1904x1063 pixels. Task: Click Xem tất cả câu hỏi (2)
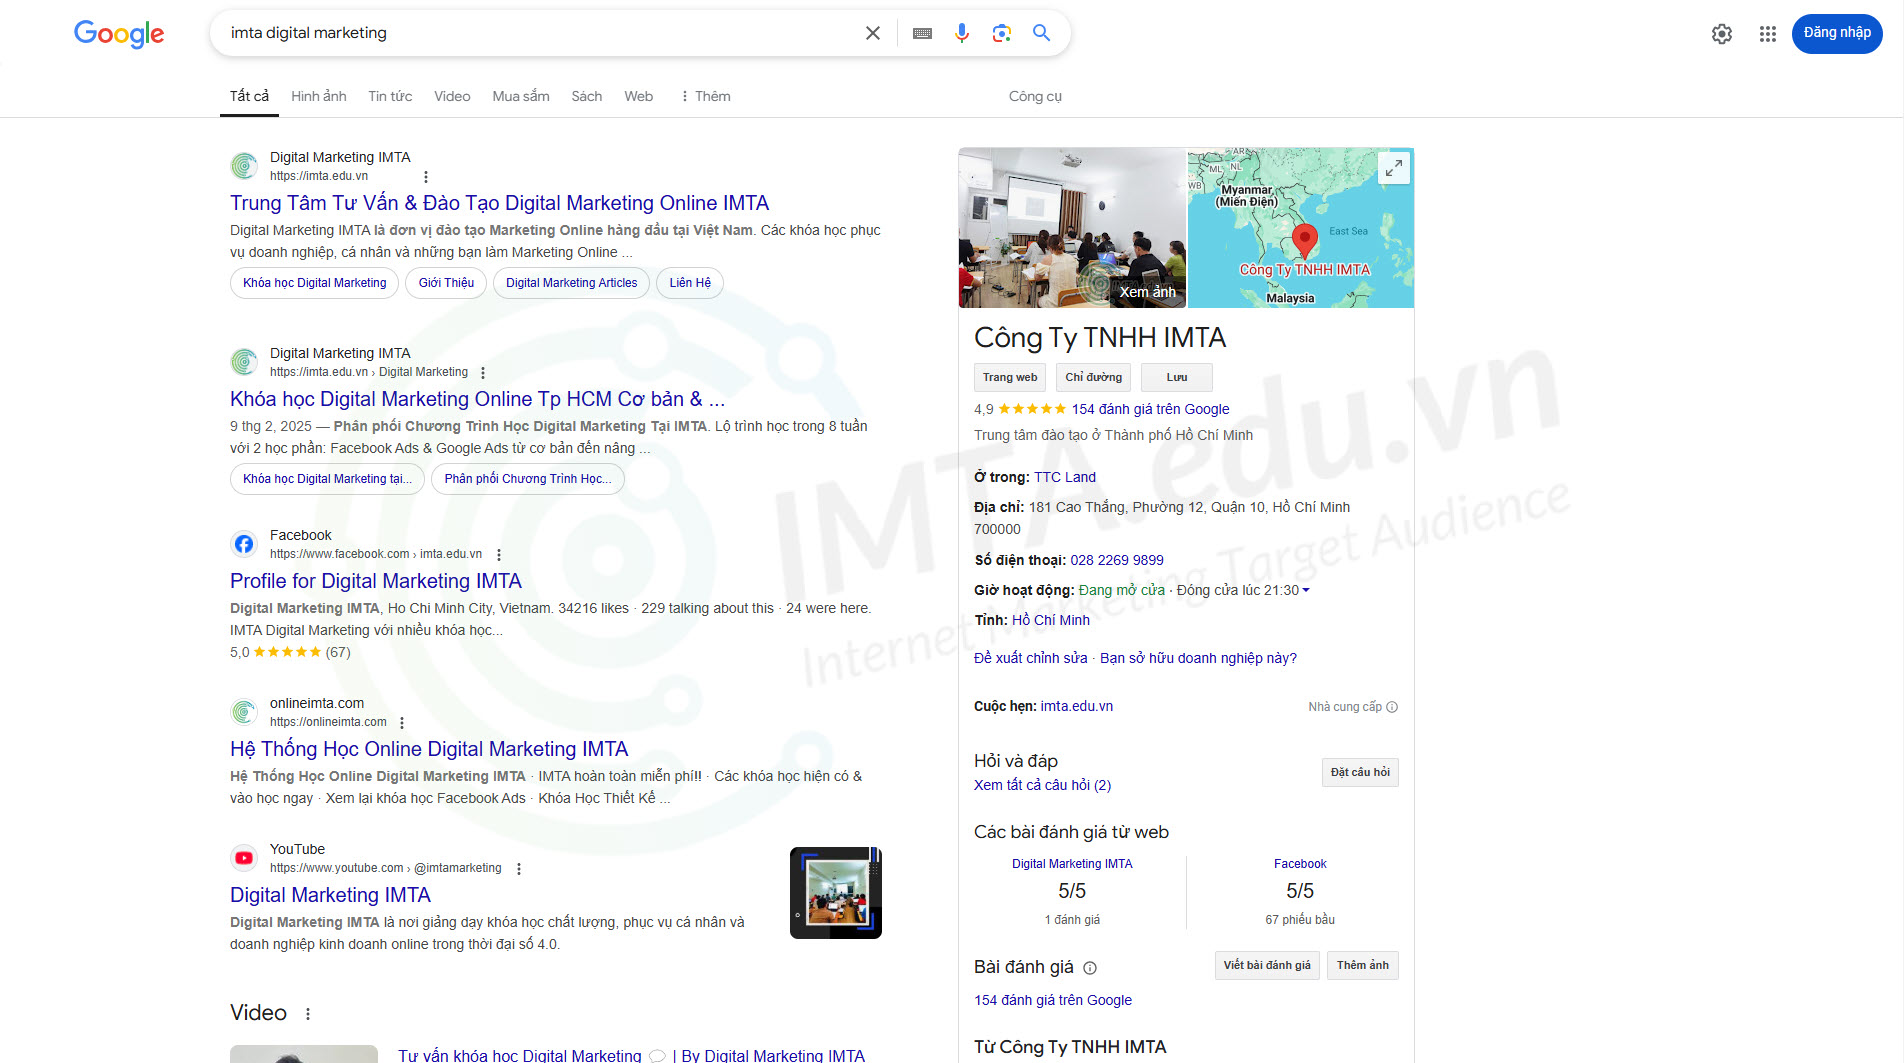coord(1042,785)
